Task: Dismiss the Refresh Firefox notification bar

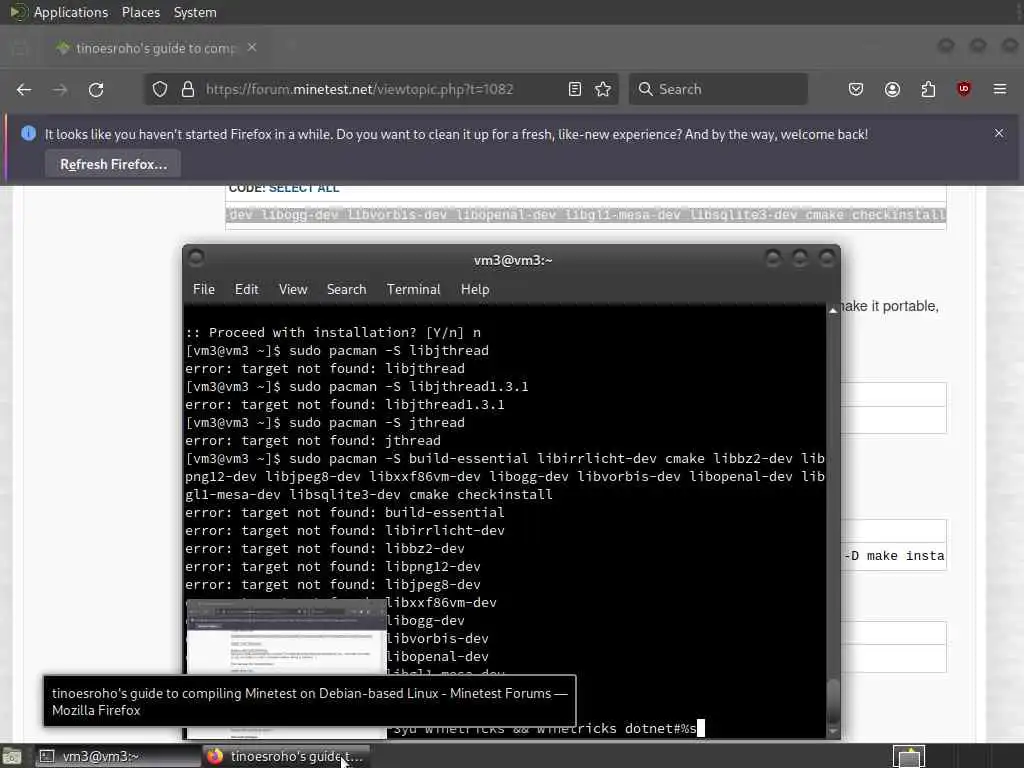Action: point(999,133)
